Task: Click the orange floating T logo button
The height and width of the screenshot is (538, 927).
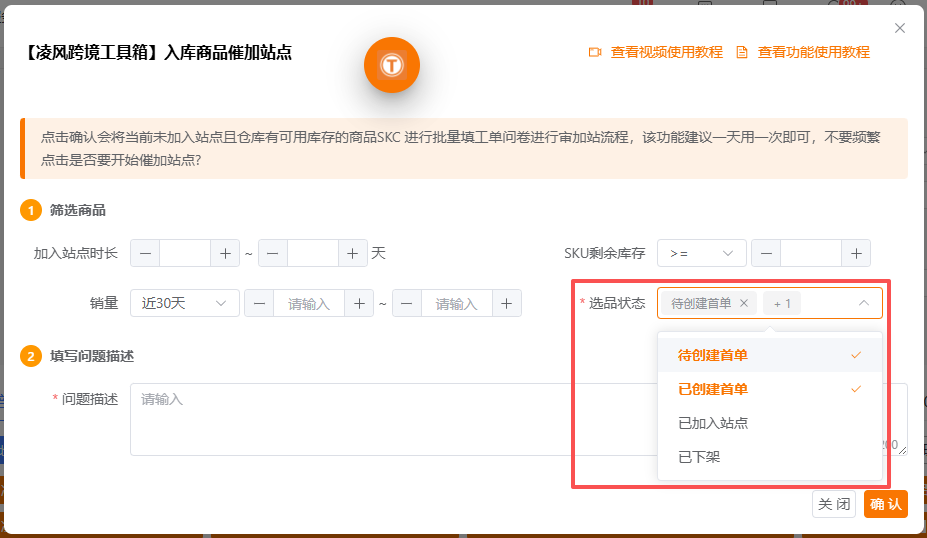Action: tap(391, 65)
